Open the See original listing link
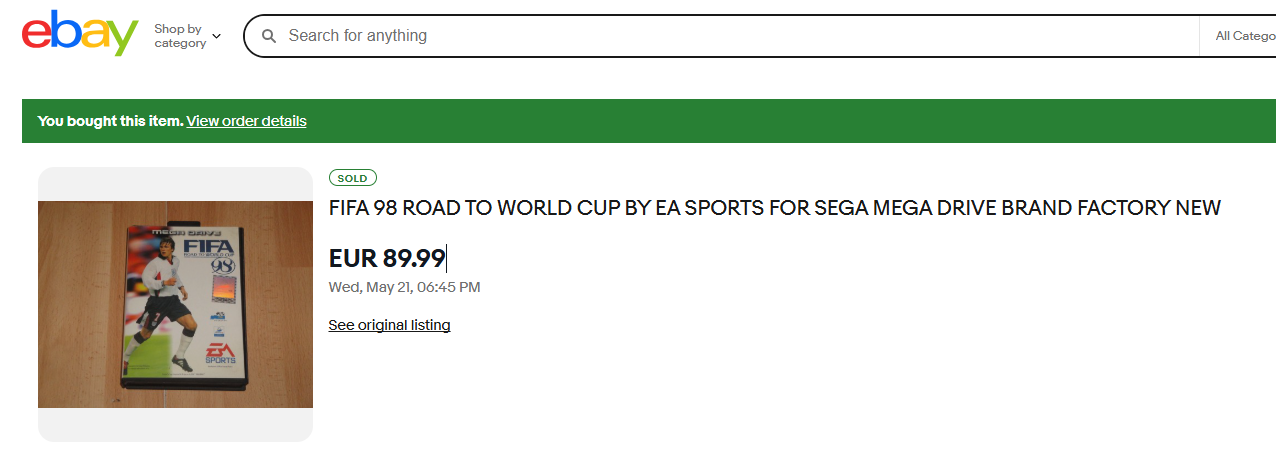 (389, 325)
